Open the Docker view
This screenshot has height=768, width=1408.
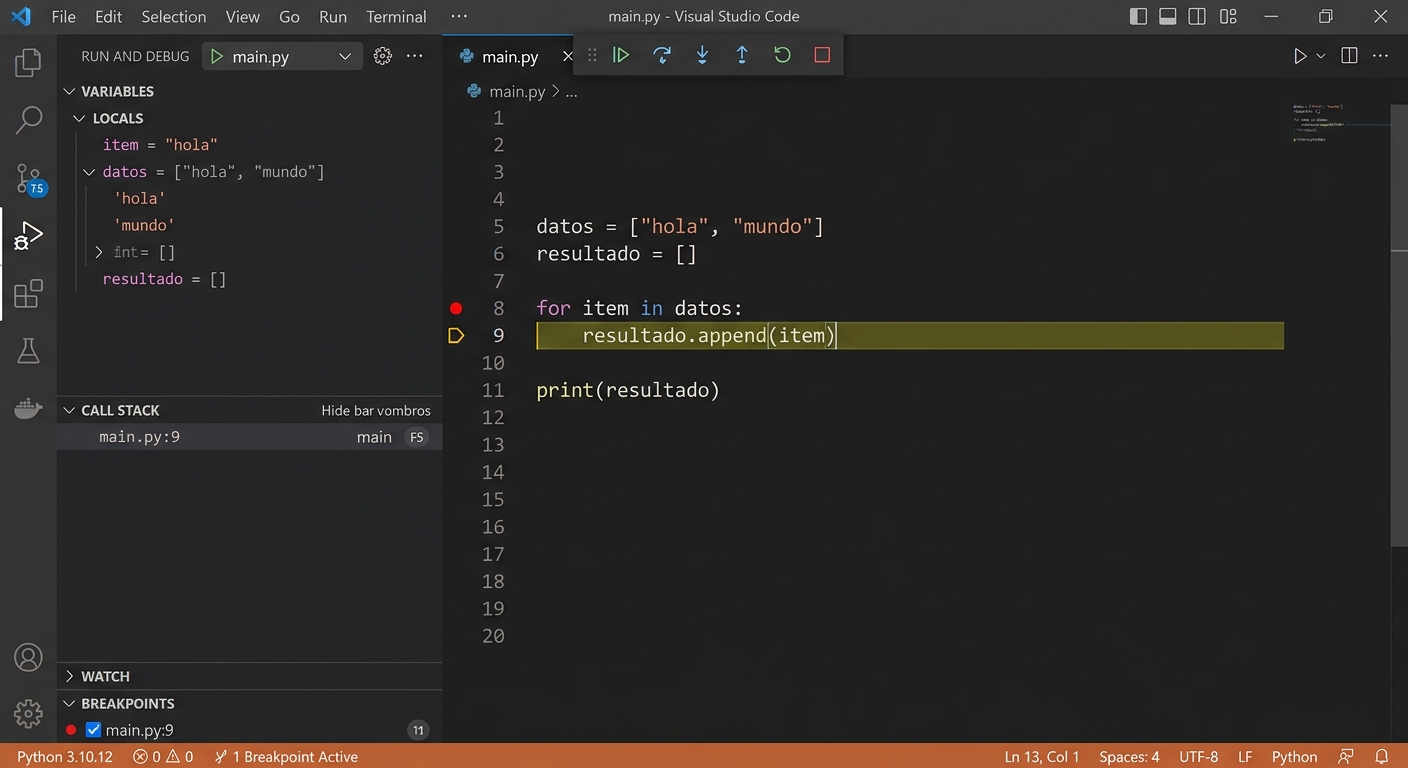pyautogui.click(x=28, y=408)
